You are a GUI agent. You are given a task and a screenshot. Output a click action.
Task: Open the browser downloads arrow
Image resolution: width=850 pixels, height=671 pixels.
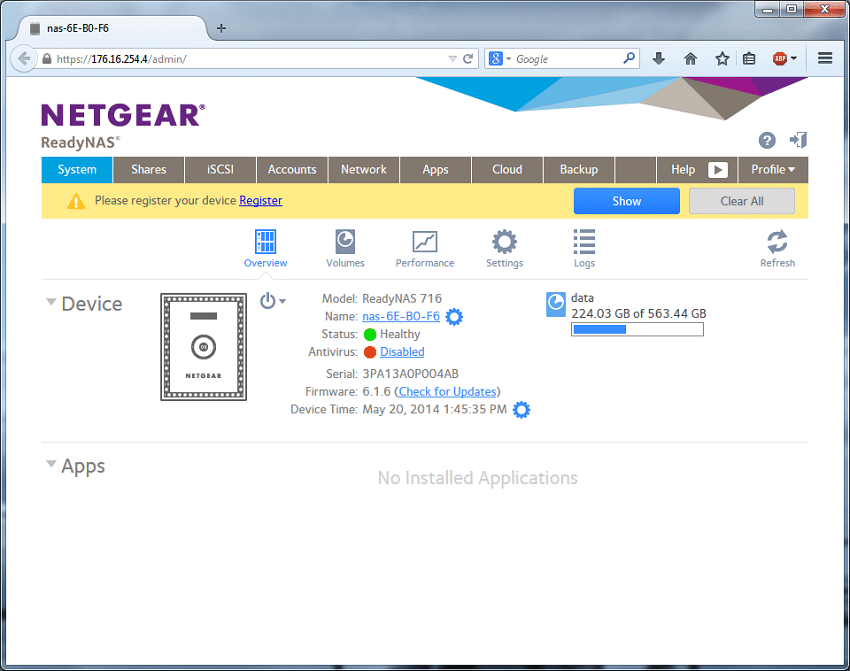tap(659, 59)
